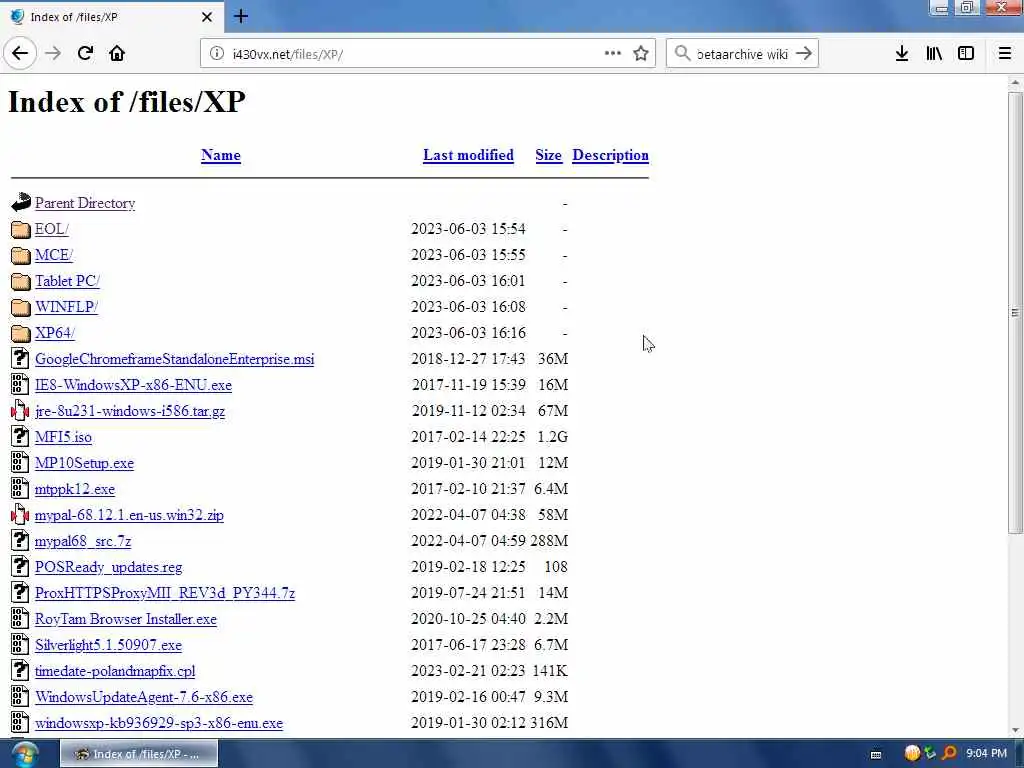Open the MCE/ folder link
The height and width of the screenshot is (768, 1024).
tap(54, 255)
